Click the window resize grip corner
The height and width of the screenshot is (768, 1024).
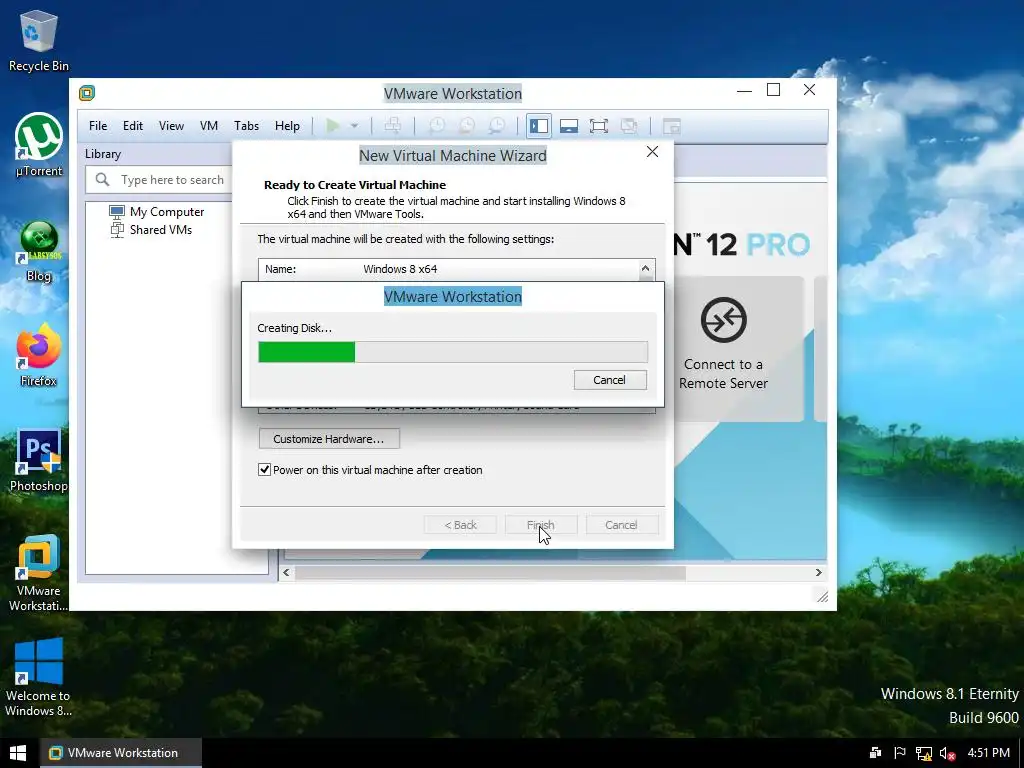coord(822,596)
